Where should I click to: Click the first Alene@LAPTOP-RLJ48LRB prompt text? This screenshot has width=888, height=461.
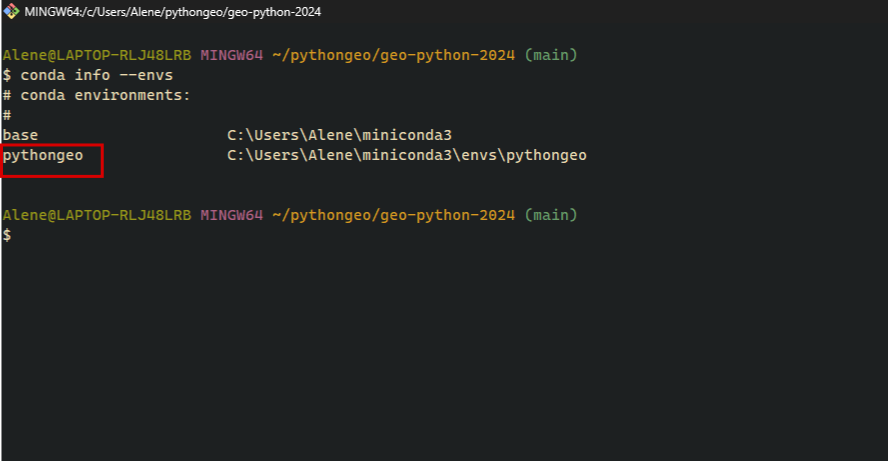pos(97,54)
